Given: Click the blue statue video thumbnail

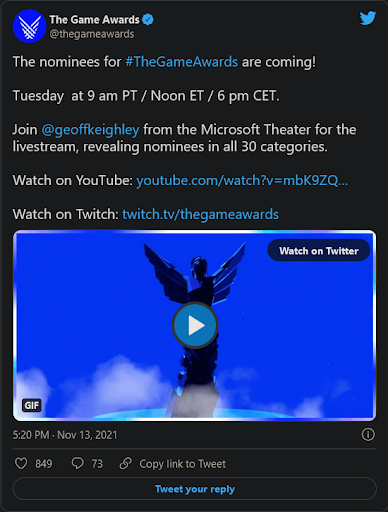Looking at the screenshot, I should click(195, 325).
